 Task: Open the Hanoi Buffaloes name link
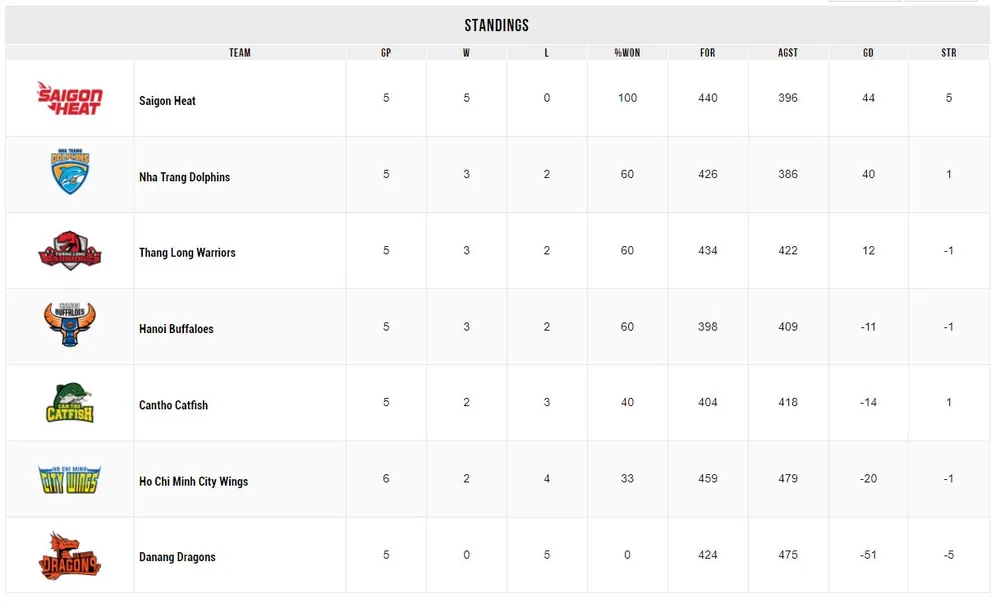click(x=176, y=329)
